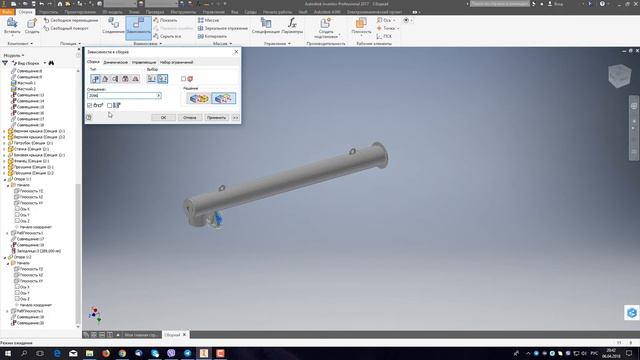Open Windows Start menu
Image resolution: width=640 pixels, height=360 pixels.
7,353
